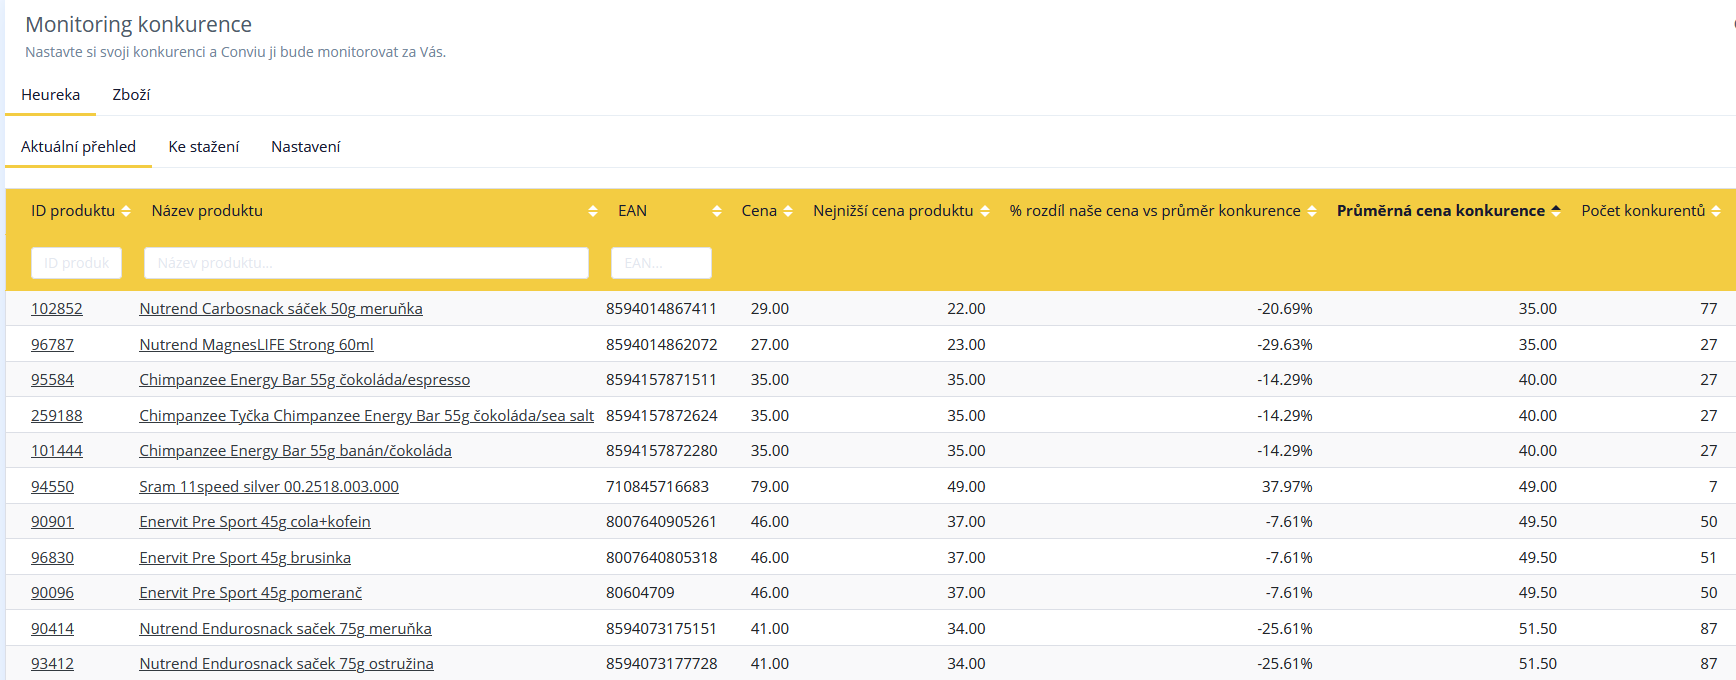The width and height of the screenshot is (1736, 680).
Task: Select average price cell 49.00
Action: (1538, 487)
